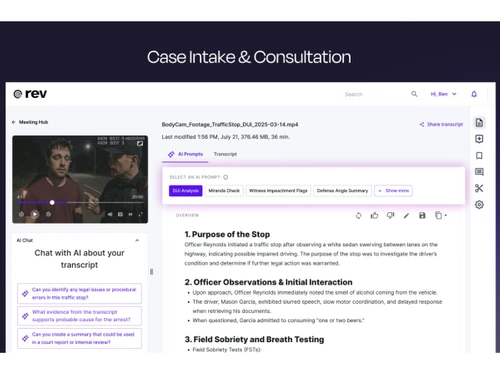Open the settings gear in right sidebar

click(x=479, y=204)
